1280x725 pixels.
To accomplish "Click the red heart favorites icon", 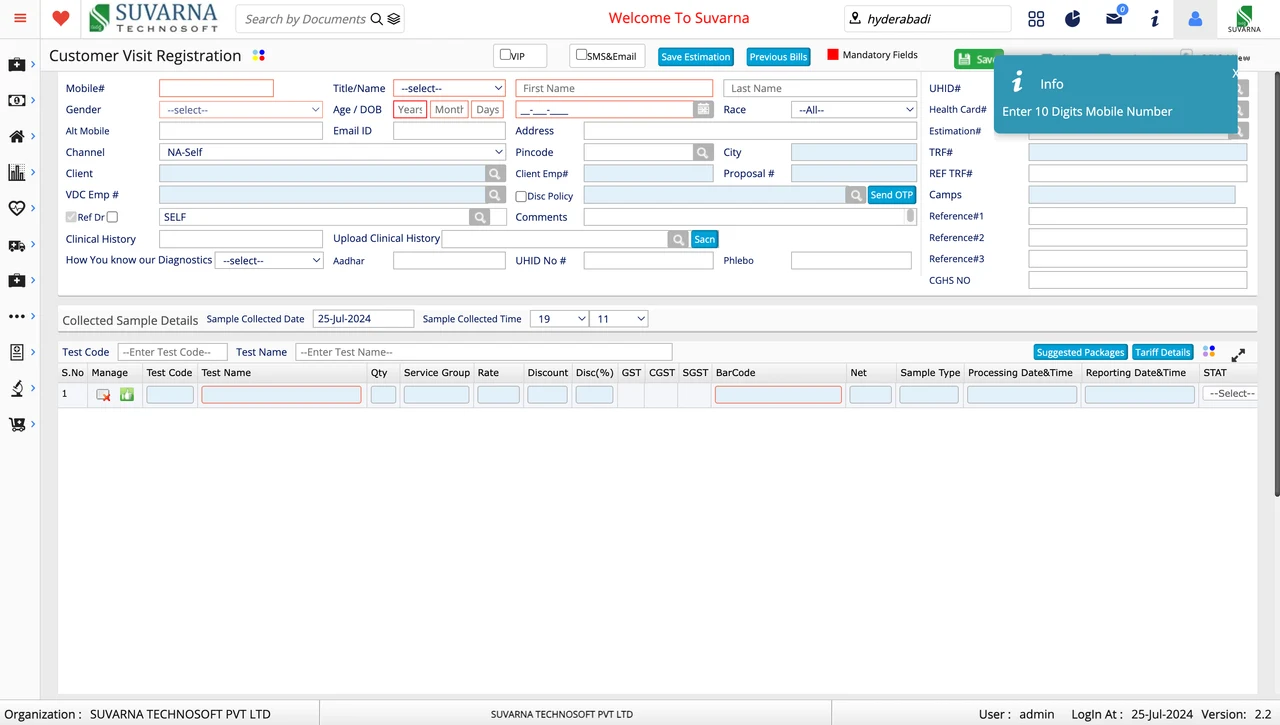I will point(60,18).
